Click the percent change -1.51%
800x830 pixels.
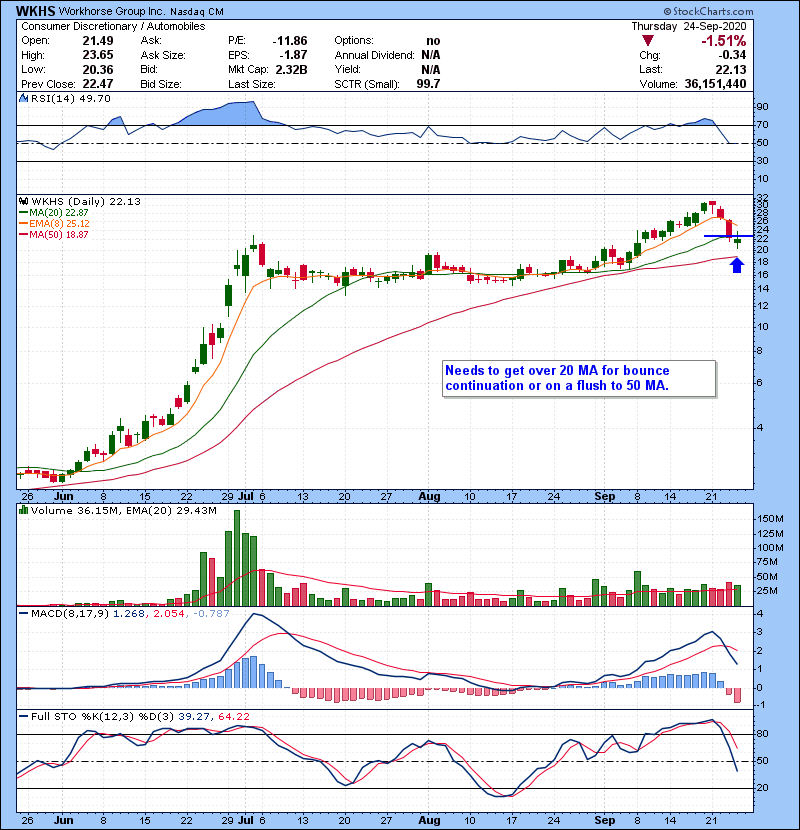724,41
